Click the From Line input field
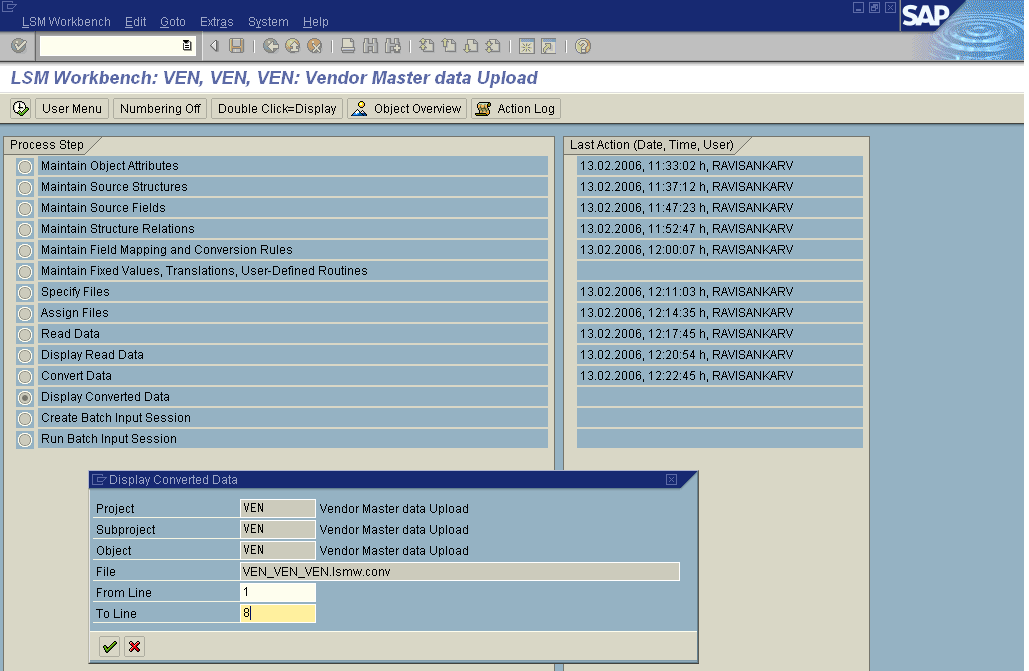 (278, 593)
